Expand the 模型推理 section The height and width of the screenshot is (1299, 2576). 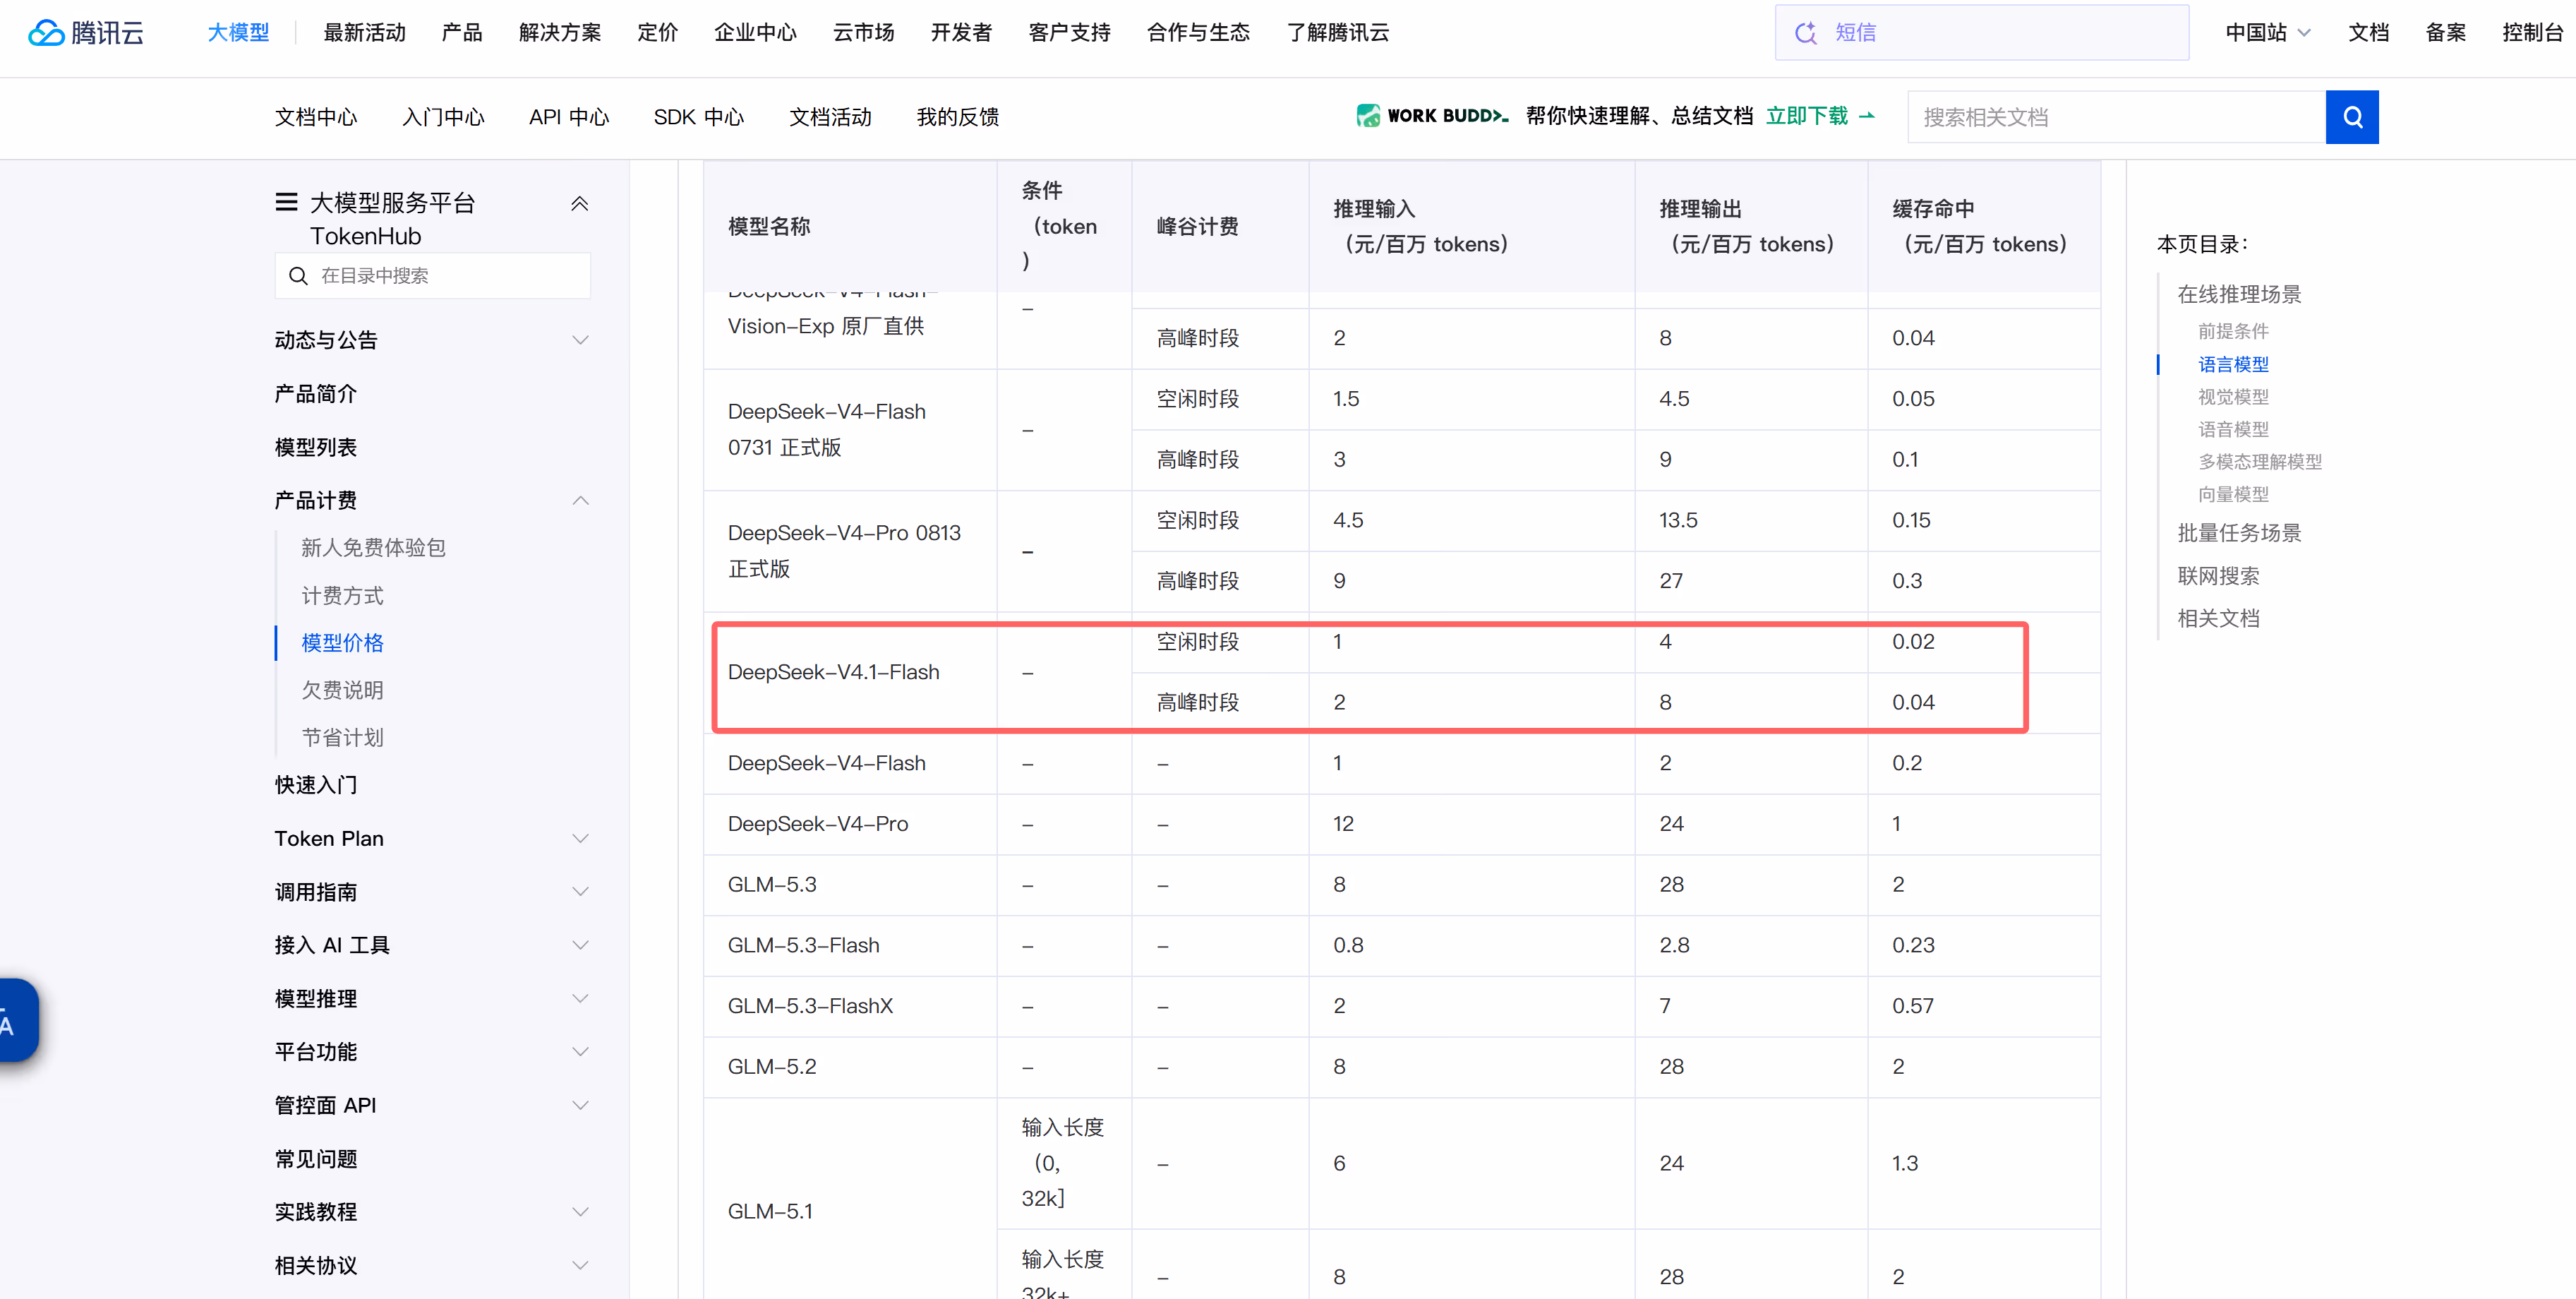pyautogui.click(x=580, y=999)
